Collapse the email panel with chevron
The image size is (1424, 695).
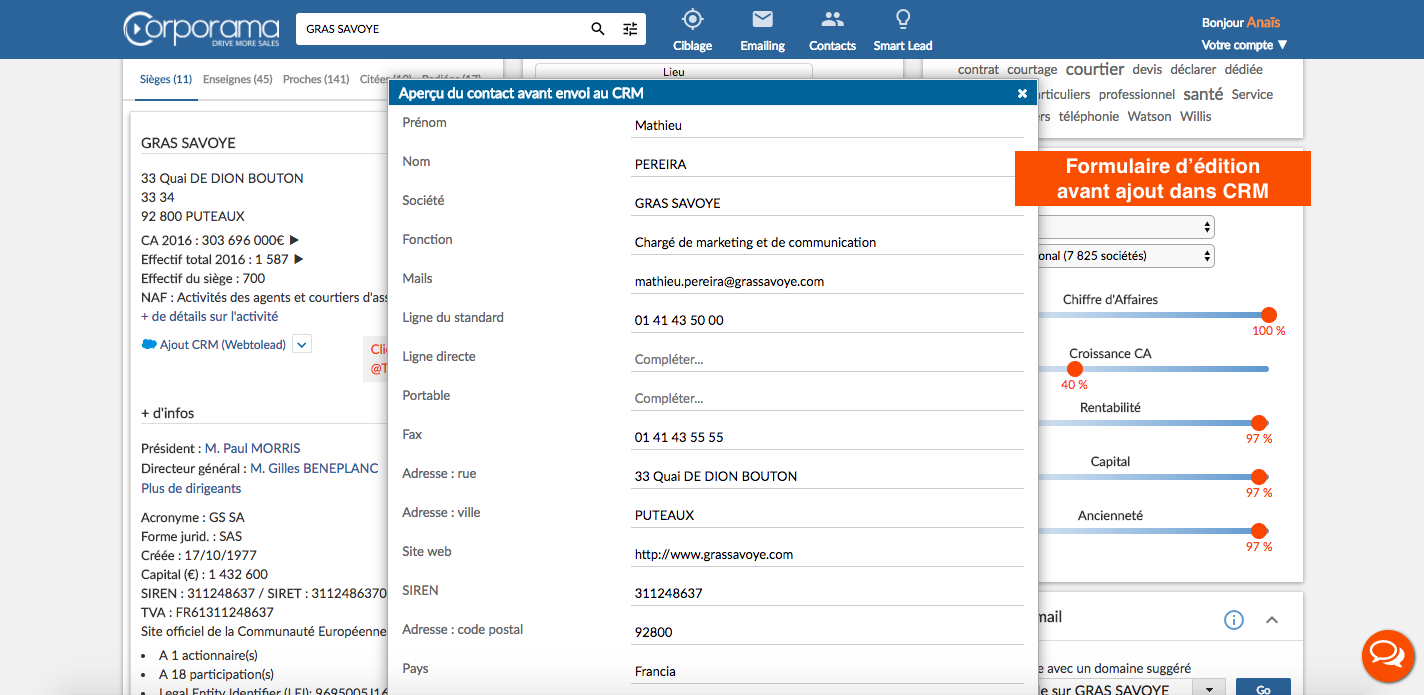pos(1272,620)
